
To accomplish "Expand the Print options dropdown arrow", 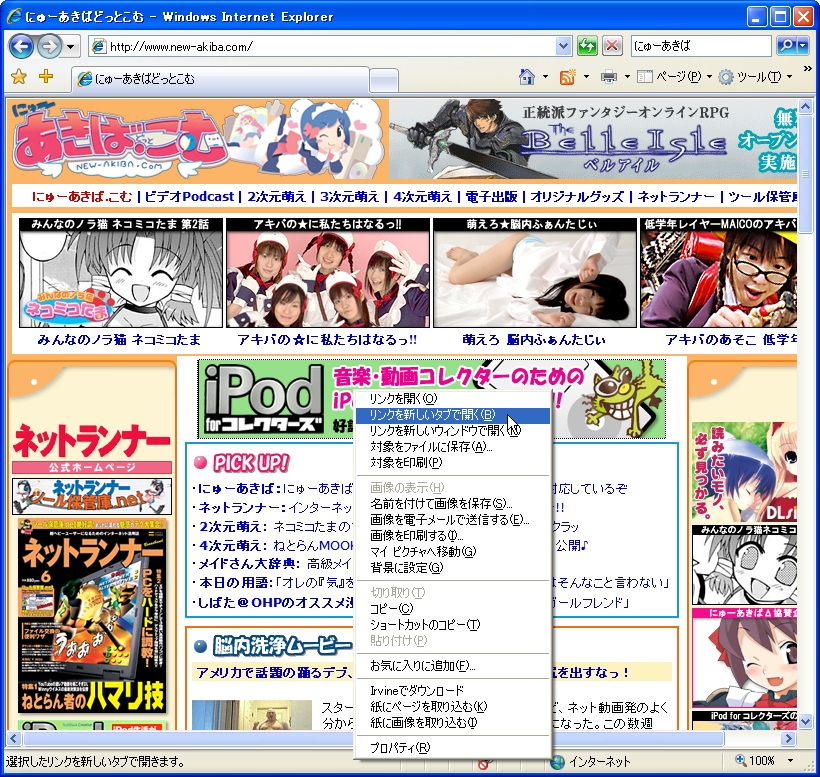I will pyautogui.click(x=627, y=77).
